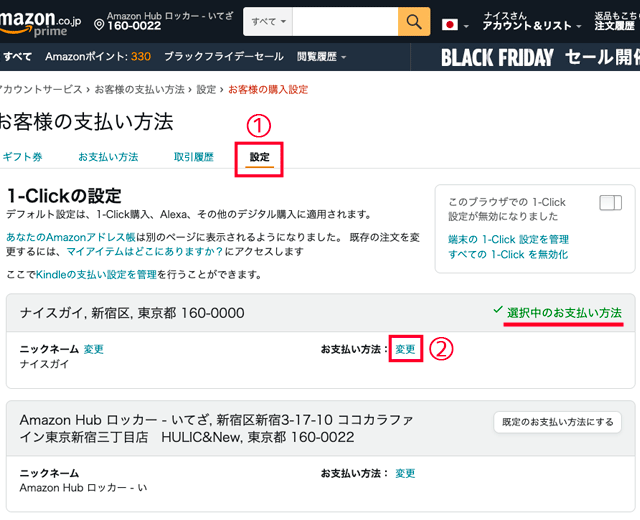640x520 pixels.
Task: Open the すべて search category dropdown
Action: point(268,22)
